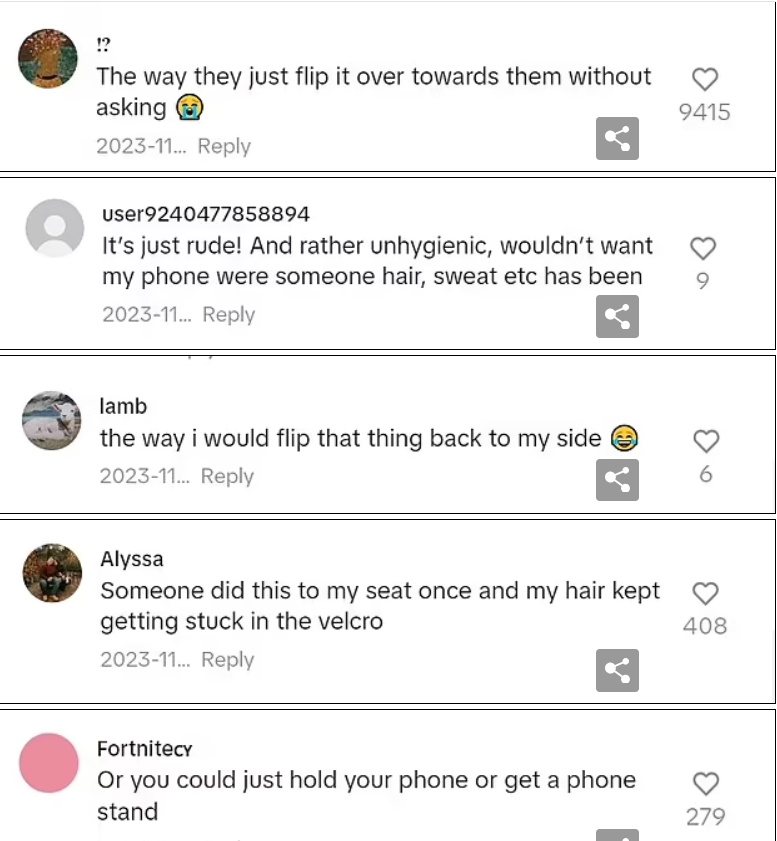This screenshot has height=841, width=777.
Task: Reply to lamb's comment
Action: coord(227,476)
